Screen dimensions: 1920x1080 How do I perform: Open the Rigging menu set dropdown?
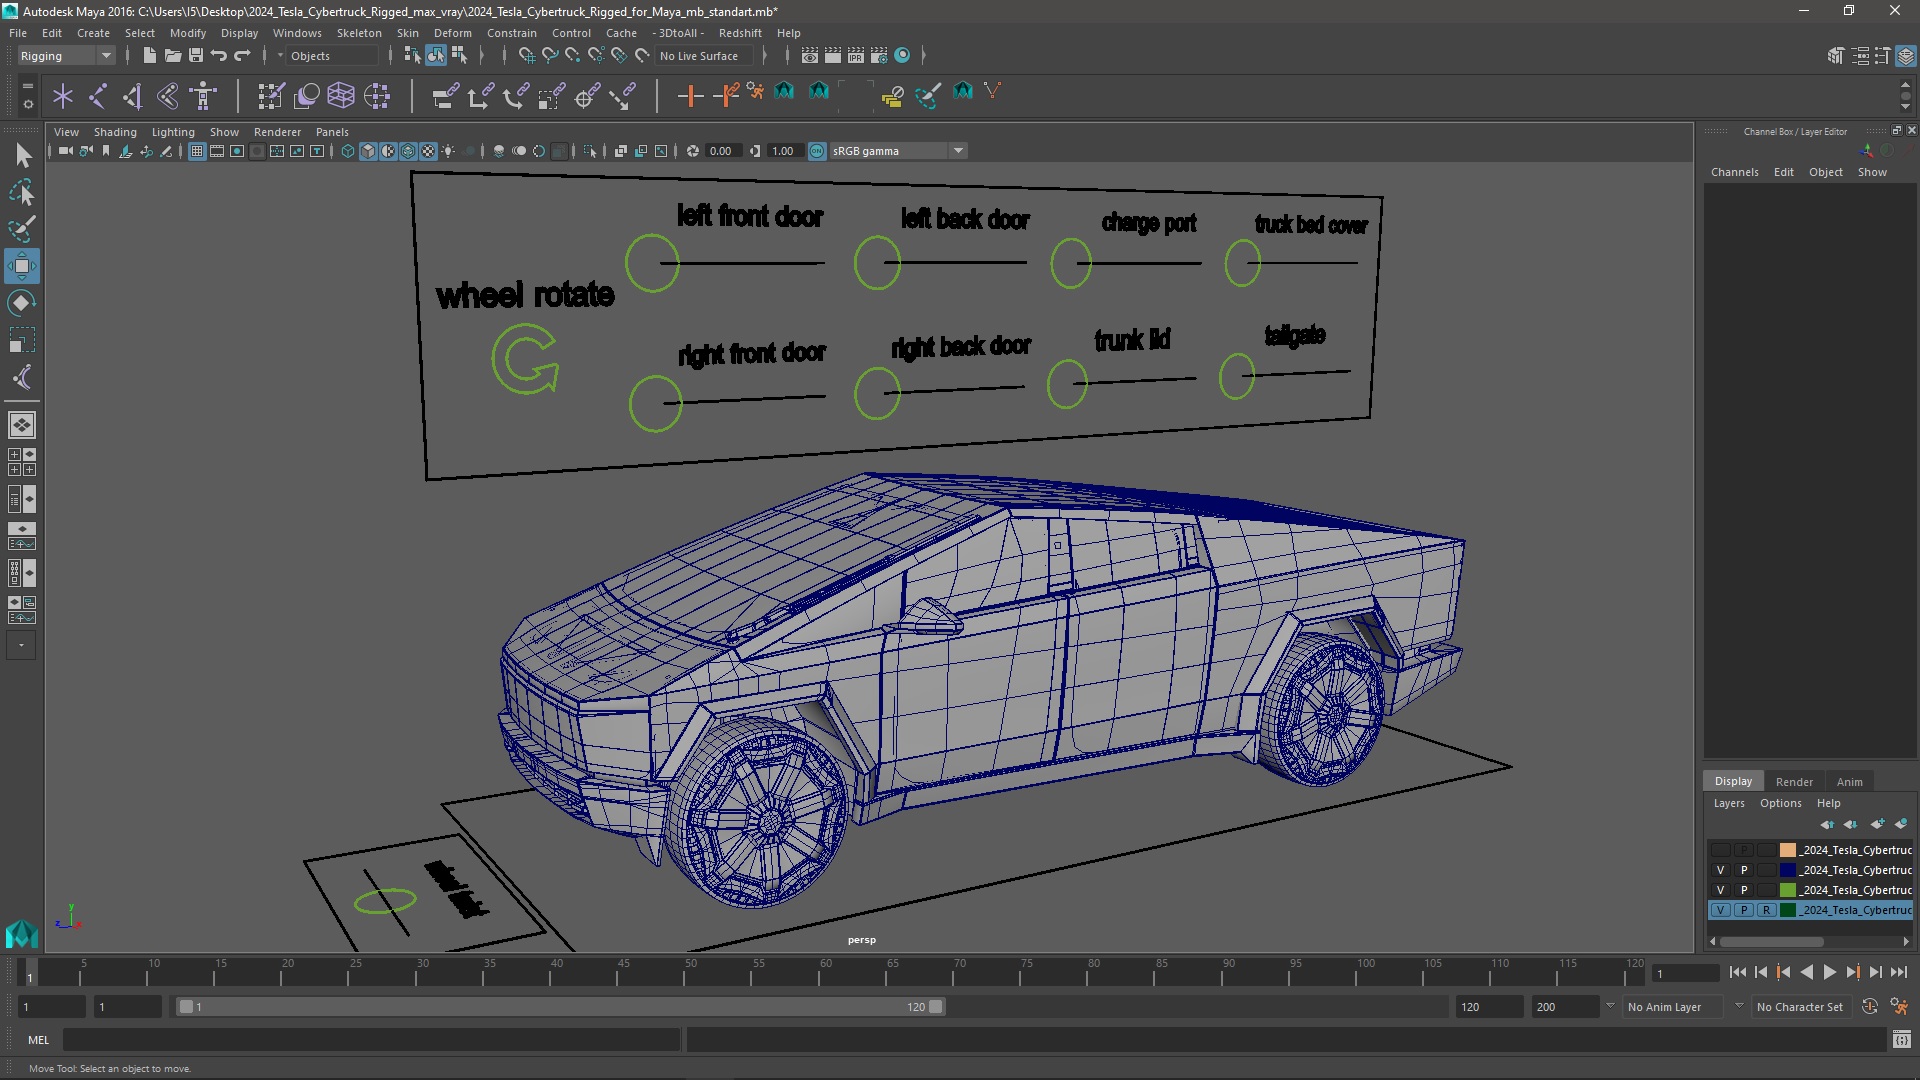[x=65, y=56]
